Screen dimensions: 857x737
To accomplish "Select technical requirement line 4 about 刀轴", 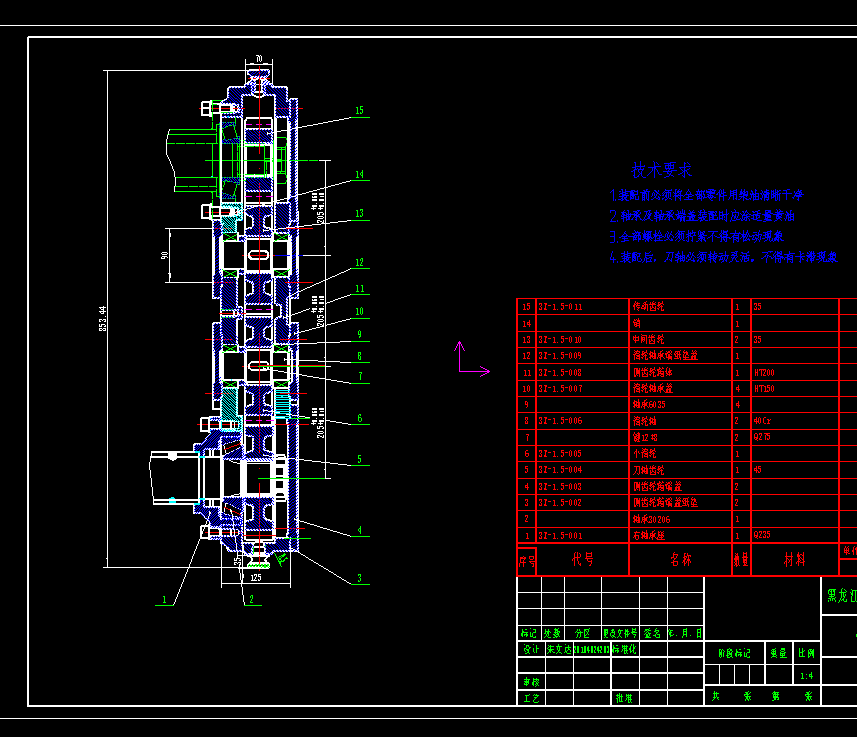I will pos(724,257).
